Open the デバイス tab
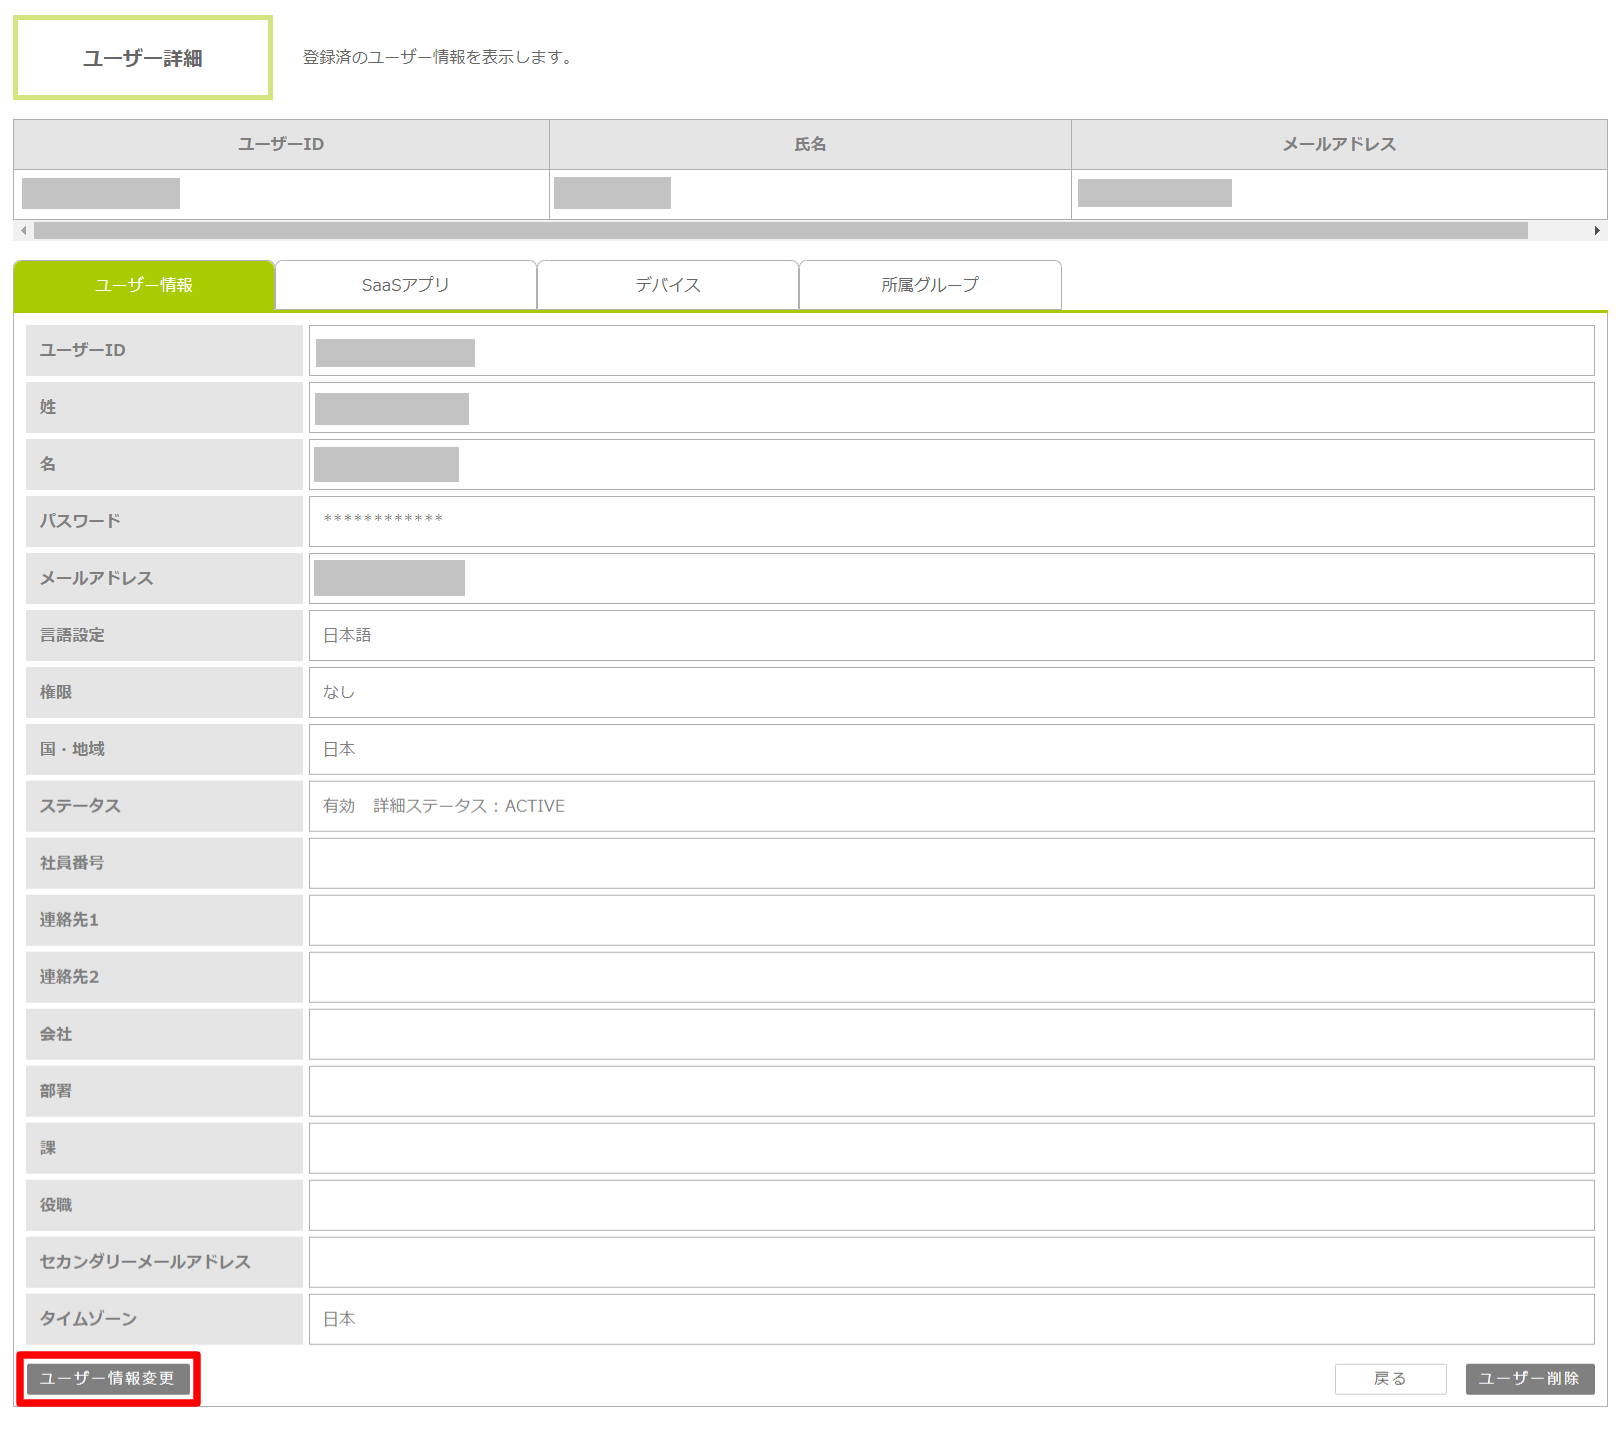 667,285
